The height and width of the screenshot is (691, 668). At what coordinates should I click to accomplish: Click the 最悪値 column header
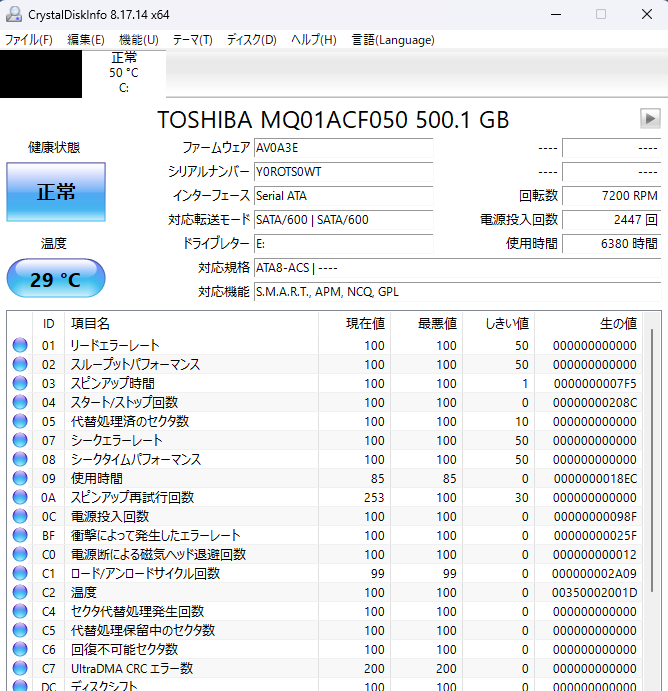click(426, 324)
